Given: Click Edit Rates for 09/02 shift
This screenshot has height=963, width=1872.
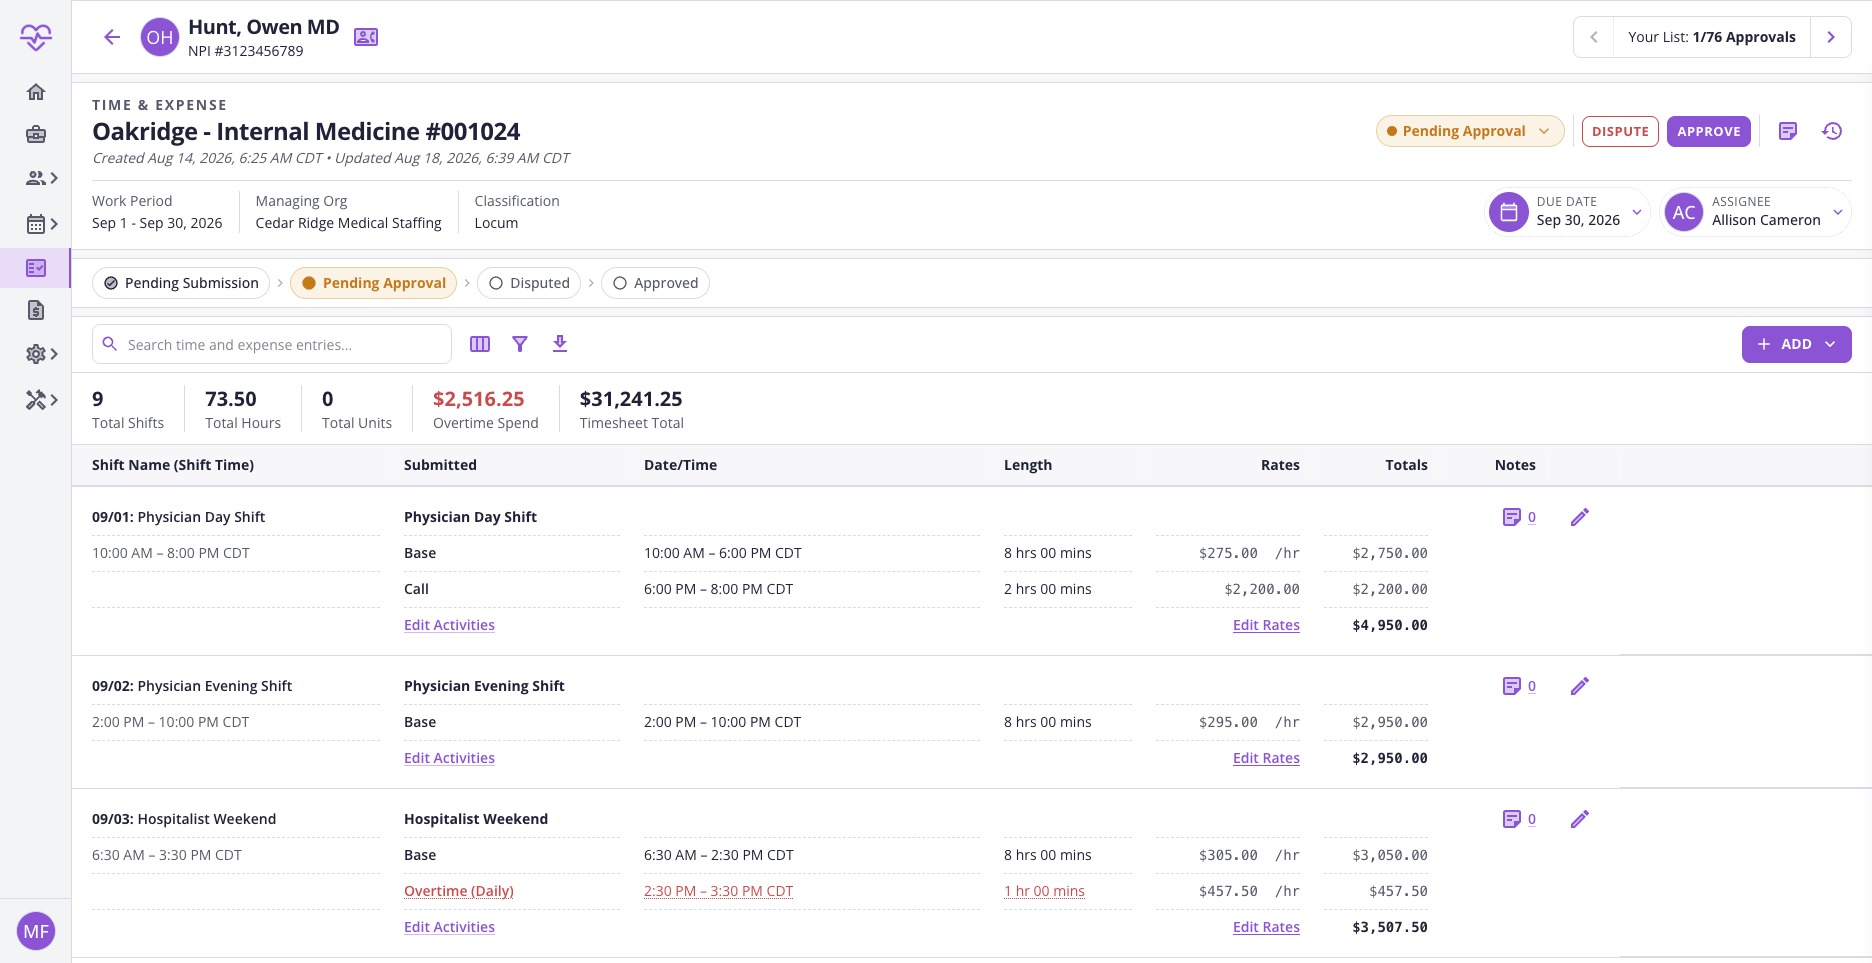Looking at the screenshot, I should [1266, 758].
